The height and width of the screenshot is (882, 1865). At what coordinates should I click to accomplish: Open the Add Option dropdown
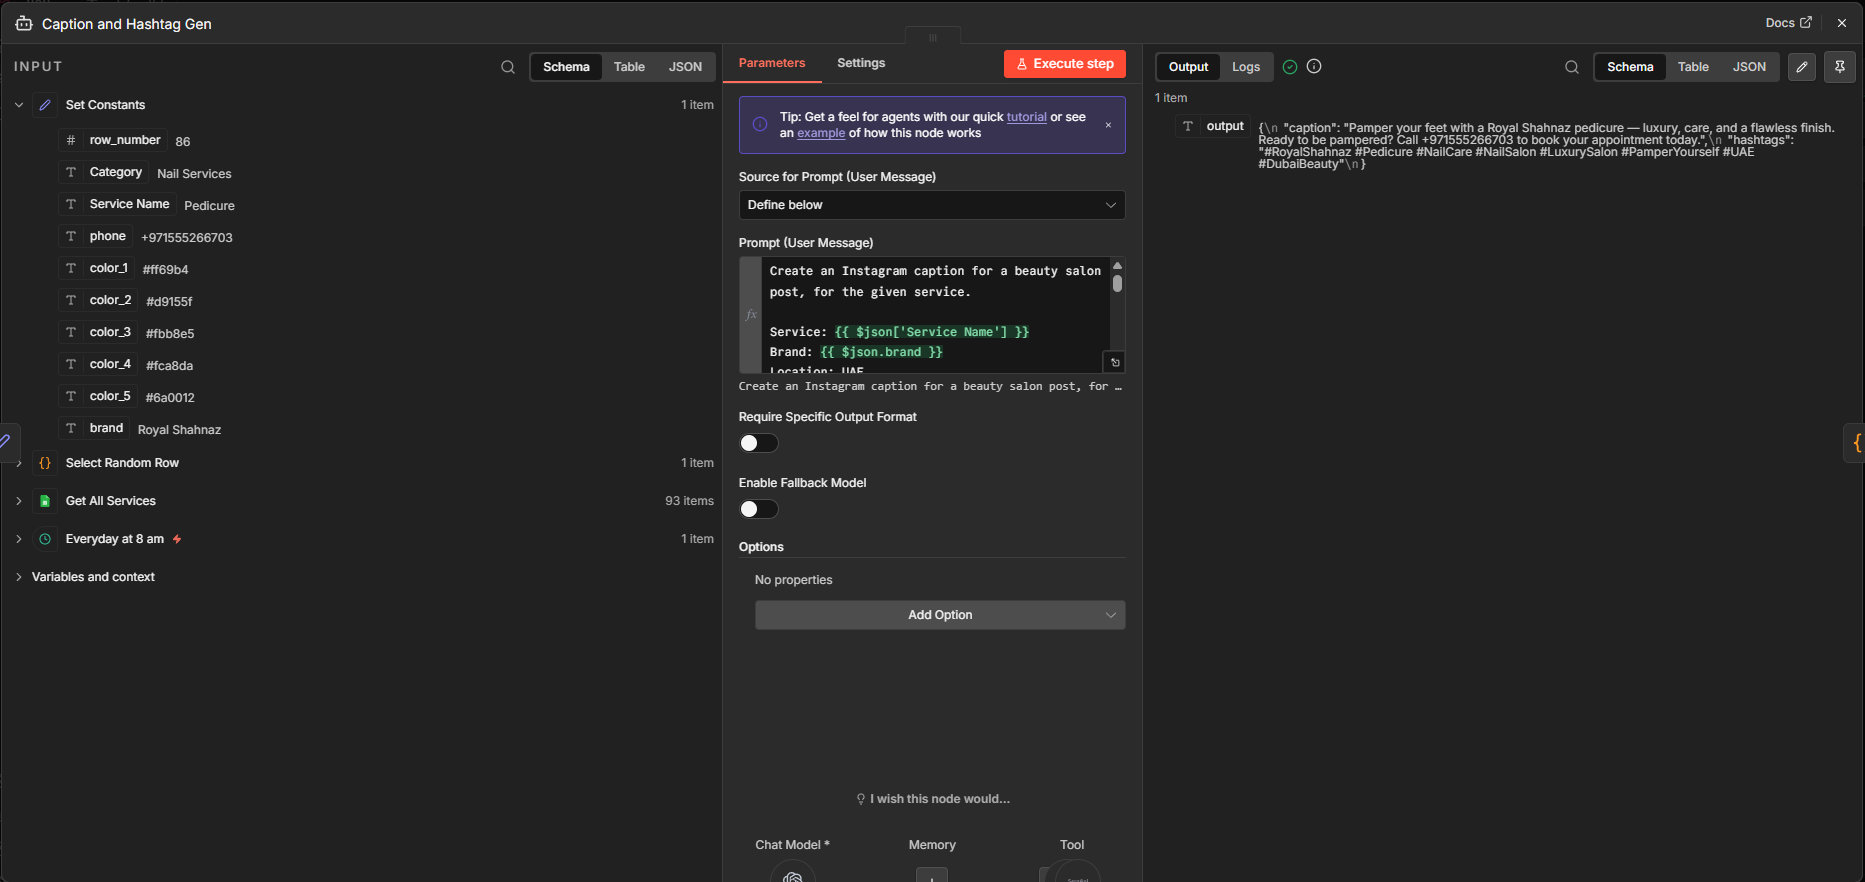coord(939,615)
